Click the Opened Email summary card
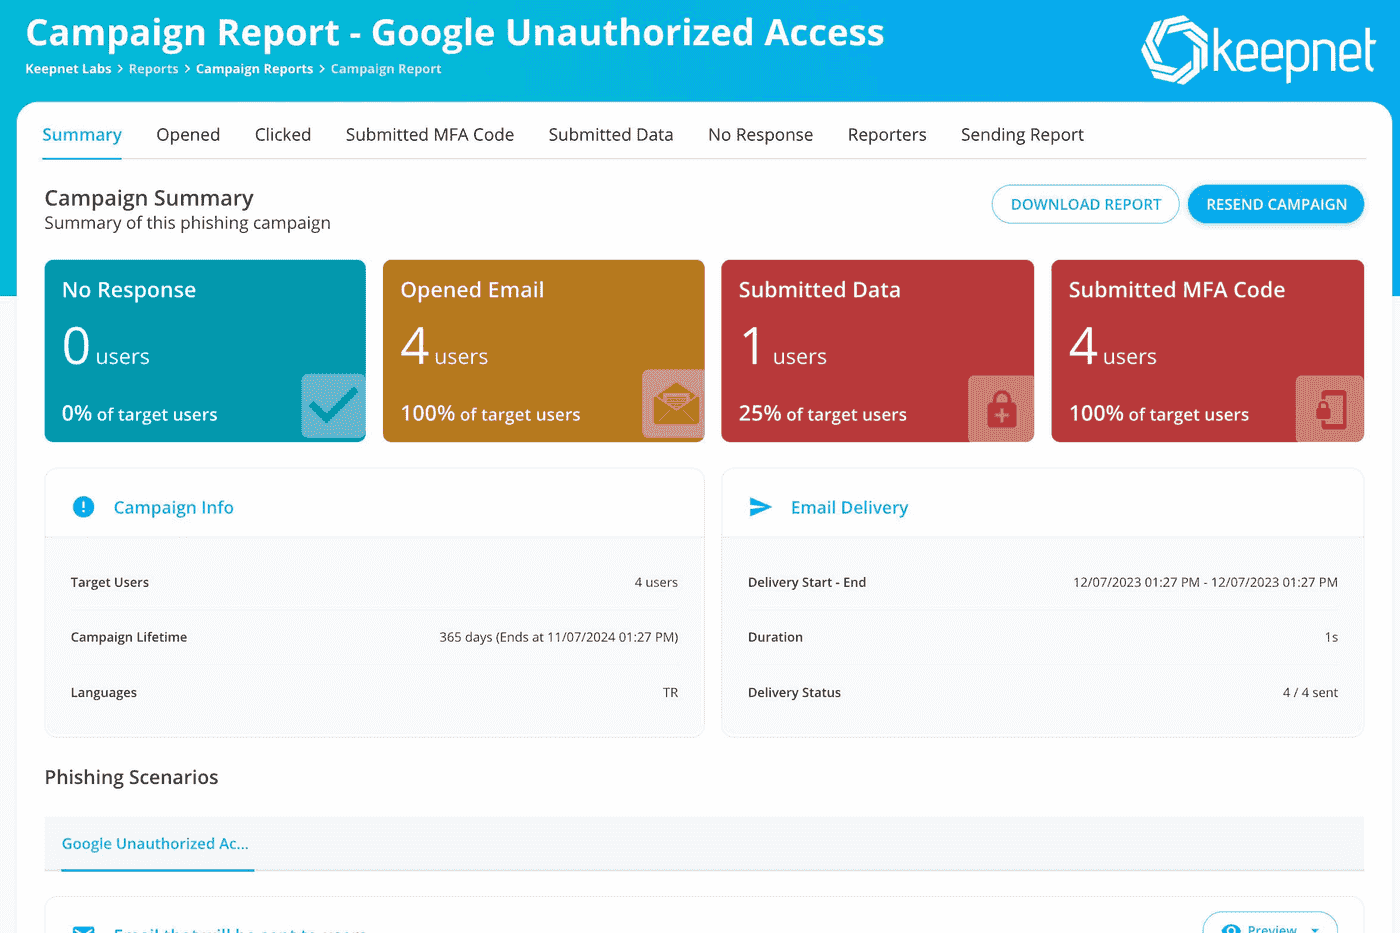The width and height of the screenshot is (1400, 933). click(x=544, y=351)
